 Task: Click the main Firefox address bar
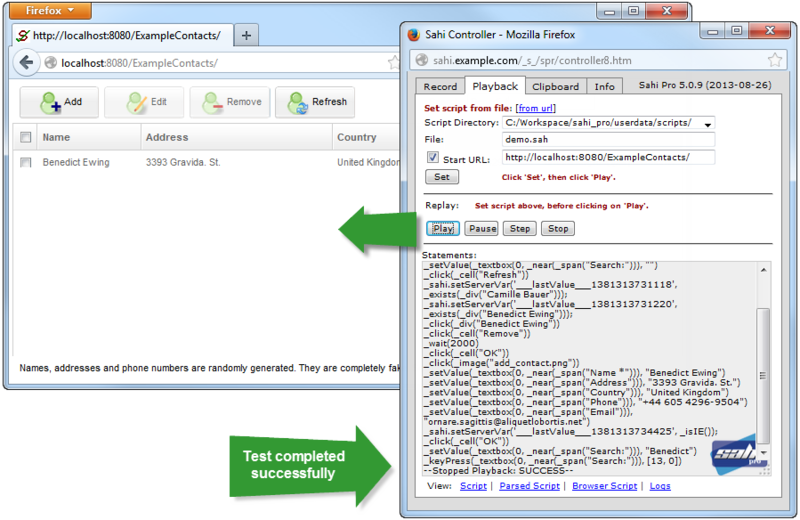click(219, 63)
